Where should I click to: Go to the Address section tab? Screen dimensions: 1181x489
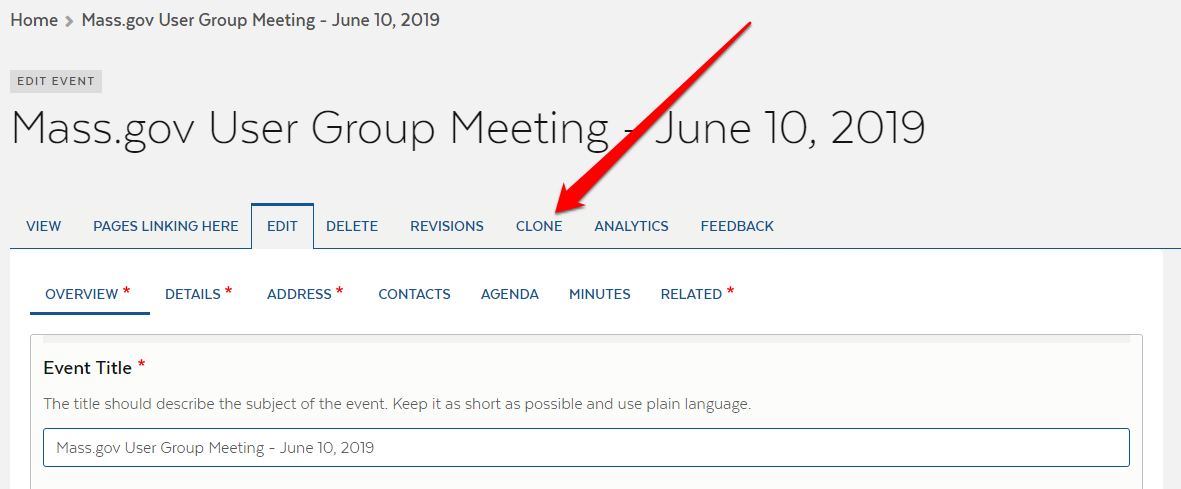[x=299, y=294]
